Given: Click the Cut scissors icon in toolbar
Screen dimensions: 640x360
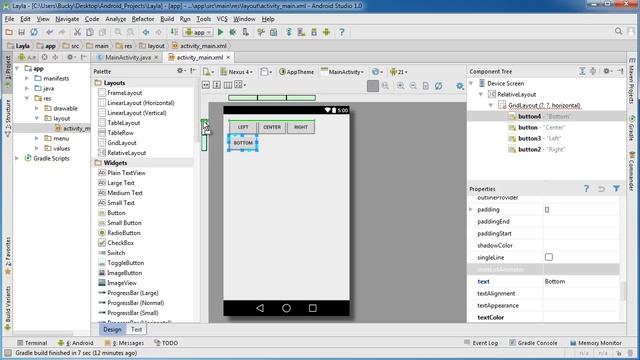Looking at the screenshot, I should [77, 32].
